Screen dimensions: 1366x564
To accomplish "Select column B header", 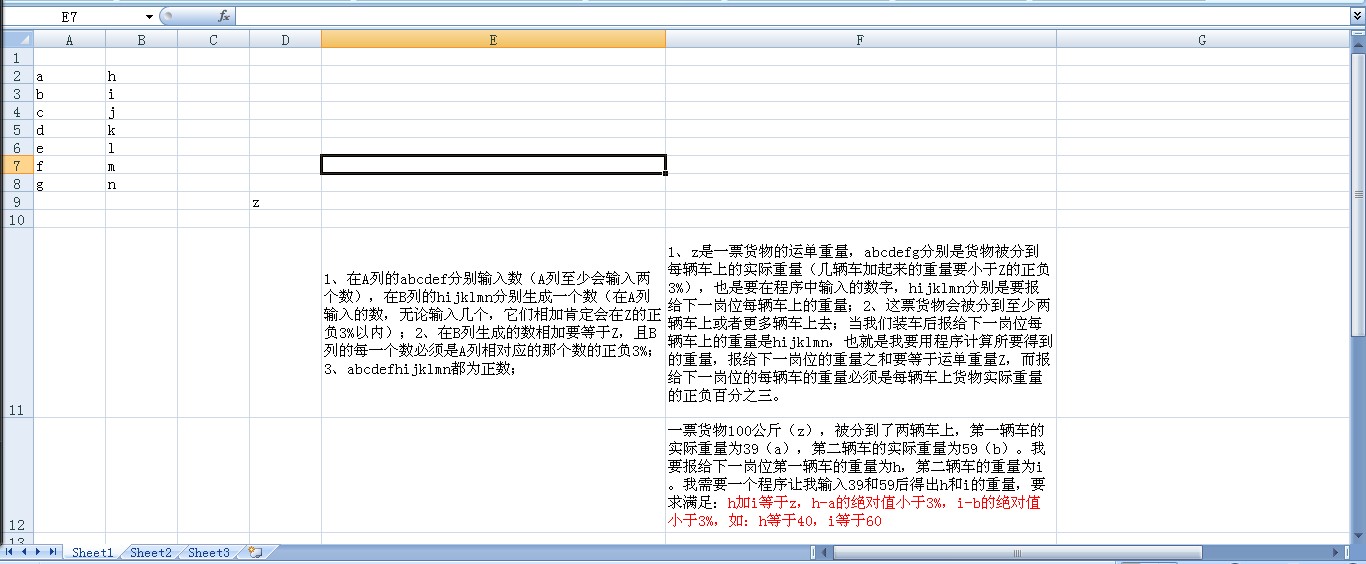I will (x=141, y=40).
